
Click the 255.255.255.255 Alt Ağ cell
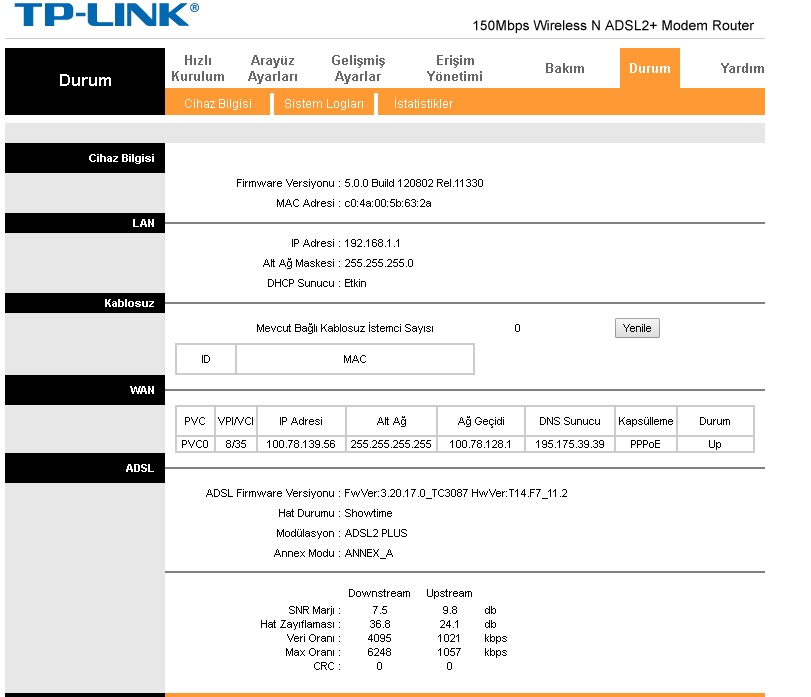click(x=391, y=444)
